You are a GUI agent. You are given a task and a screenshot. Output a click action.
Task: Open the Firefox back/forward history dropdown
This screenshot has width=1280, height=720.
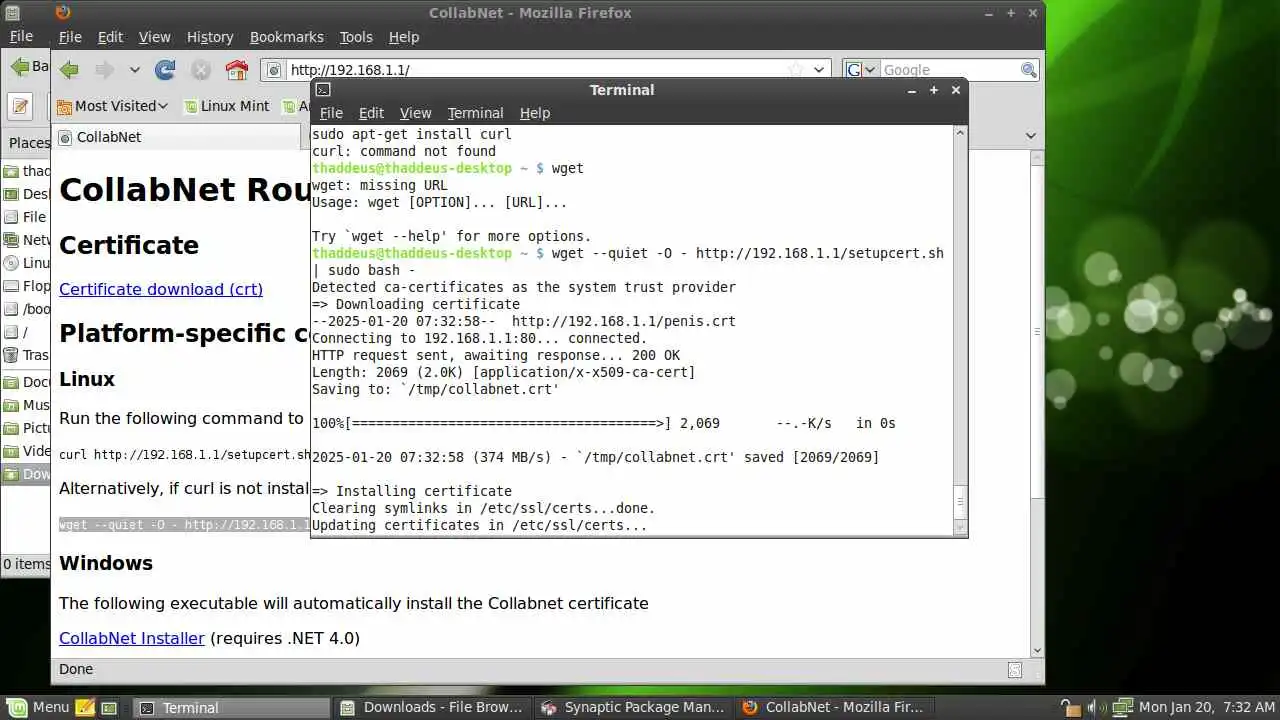(135, 70)
